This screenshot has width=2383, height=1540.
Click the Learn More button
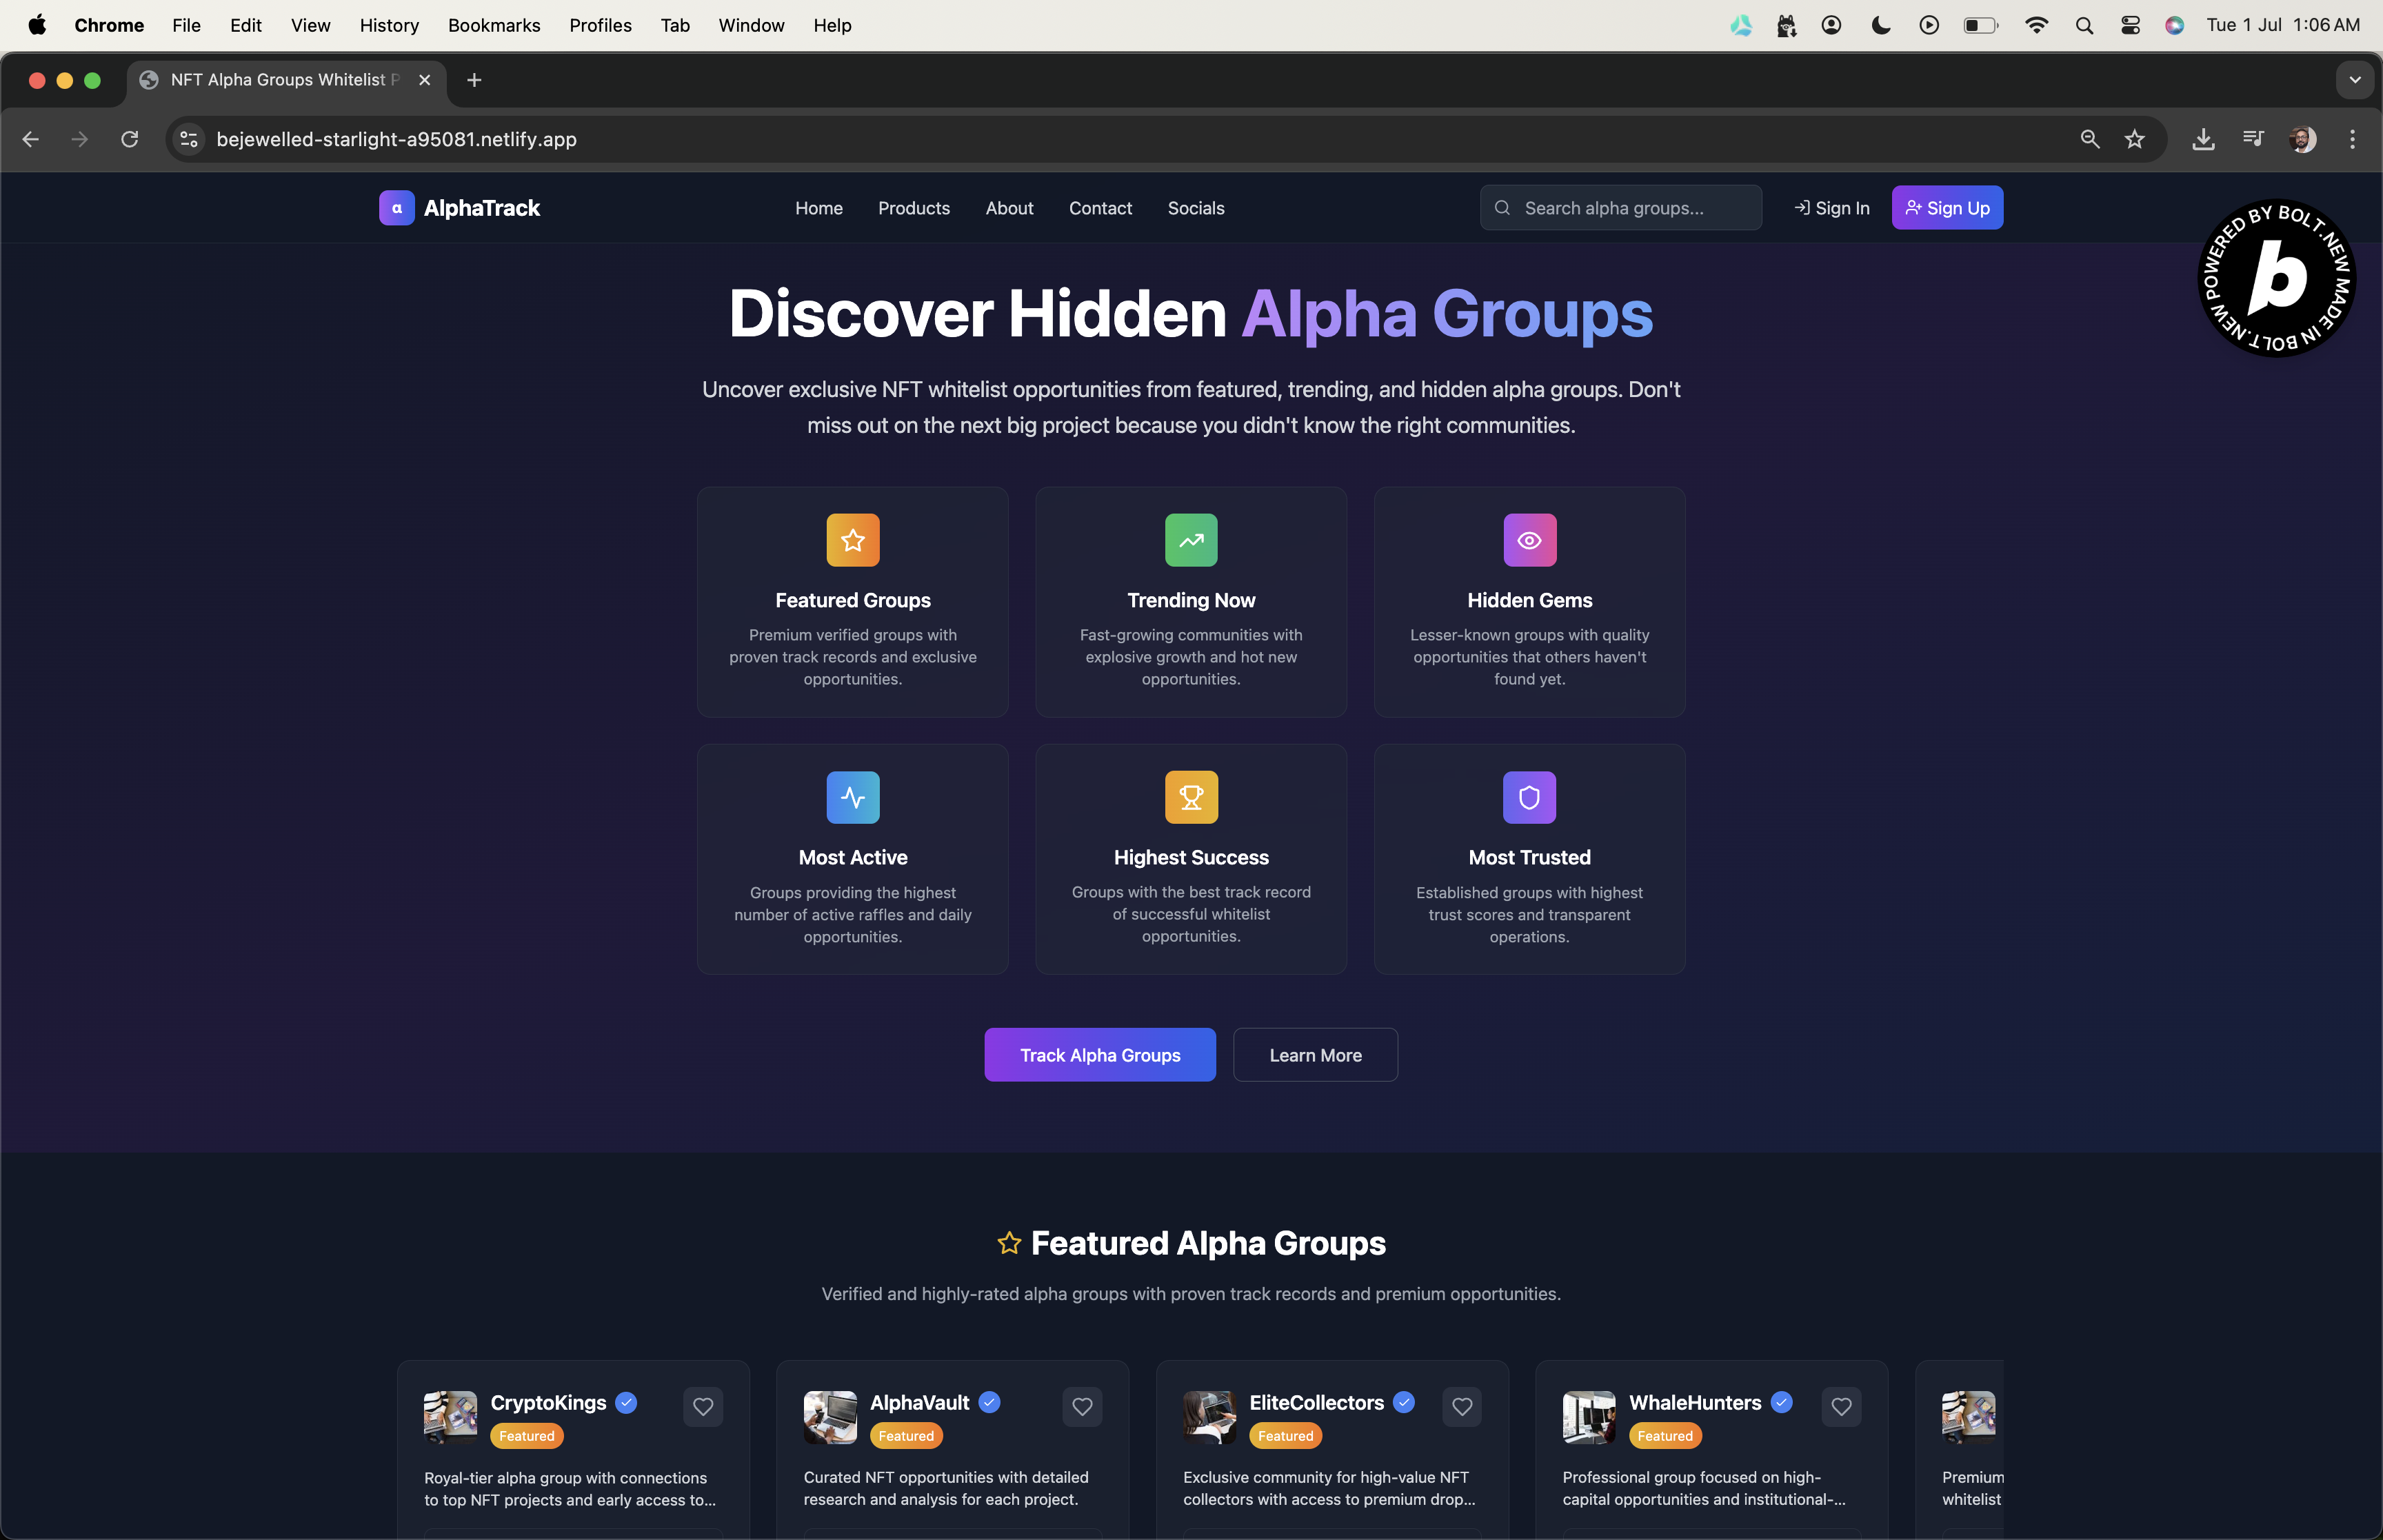[x=1315, y=1055]
